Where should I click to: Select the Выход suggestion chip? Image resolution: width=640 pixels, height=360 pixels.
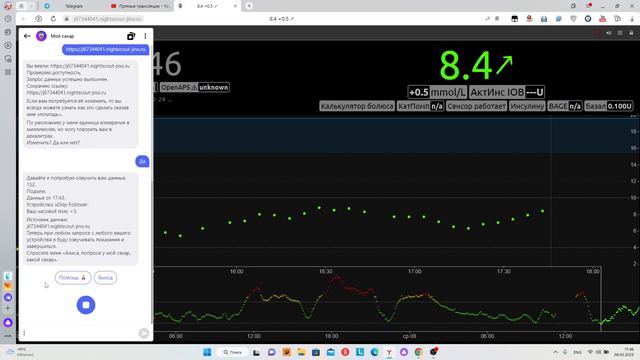pyautogui.click(x=105, y=278)
